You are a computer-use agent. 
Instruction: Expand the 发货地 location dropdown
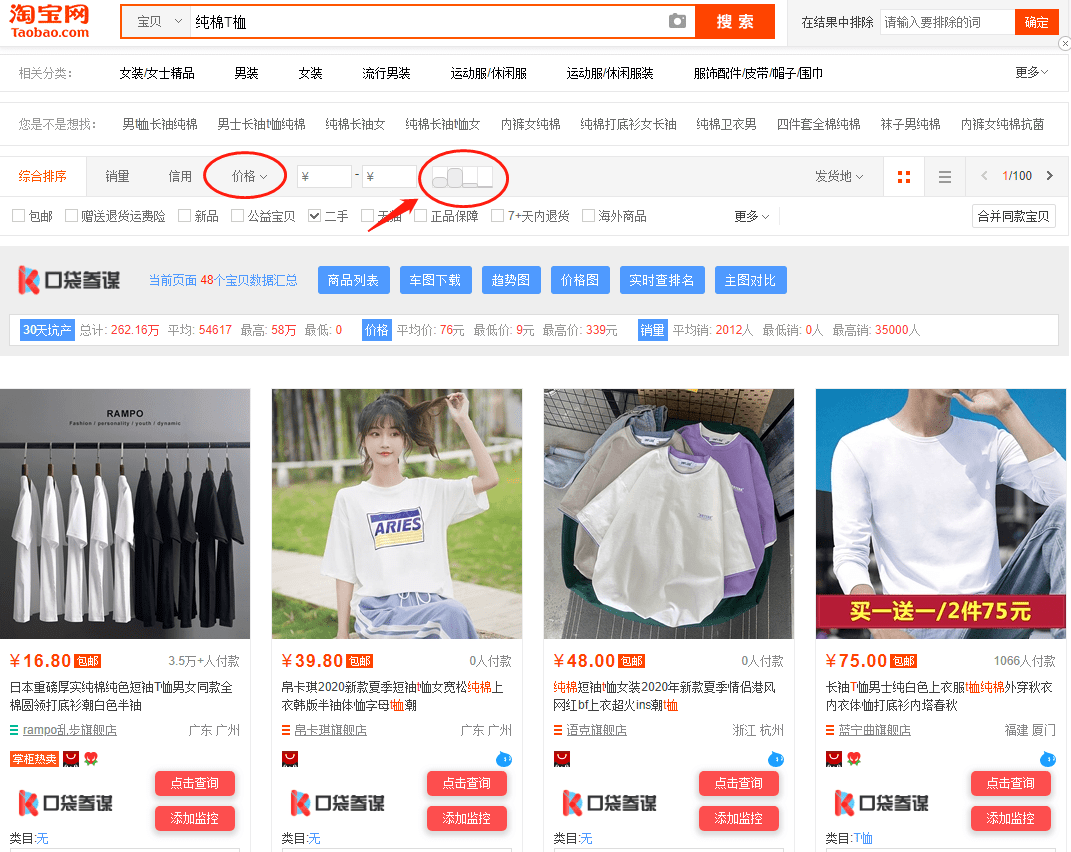pos(839,176)
